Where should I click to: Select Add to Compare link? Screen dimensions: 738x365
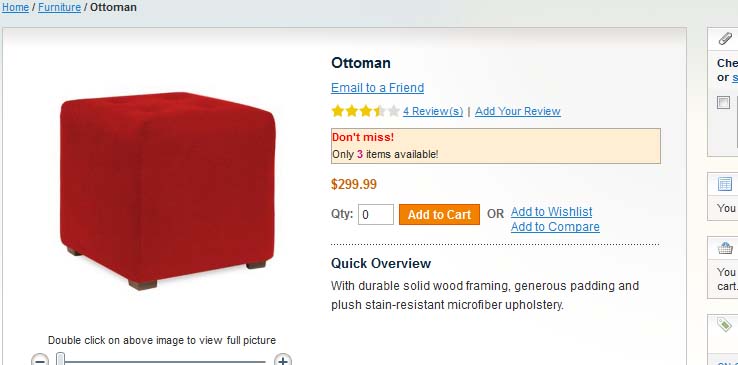click(x=555, y=227)
